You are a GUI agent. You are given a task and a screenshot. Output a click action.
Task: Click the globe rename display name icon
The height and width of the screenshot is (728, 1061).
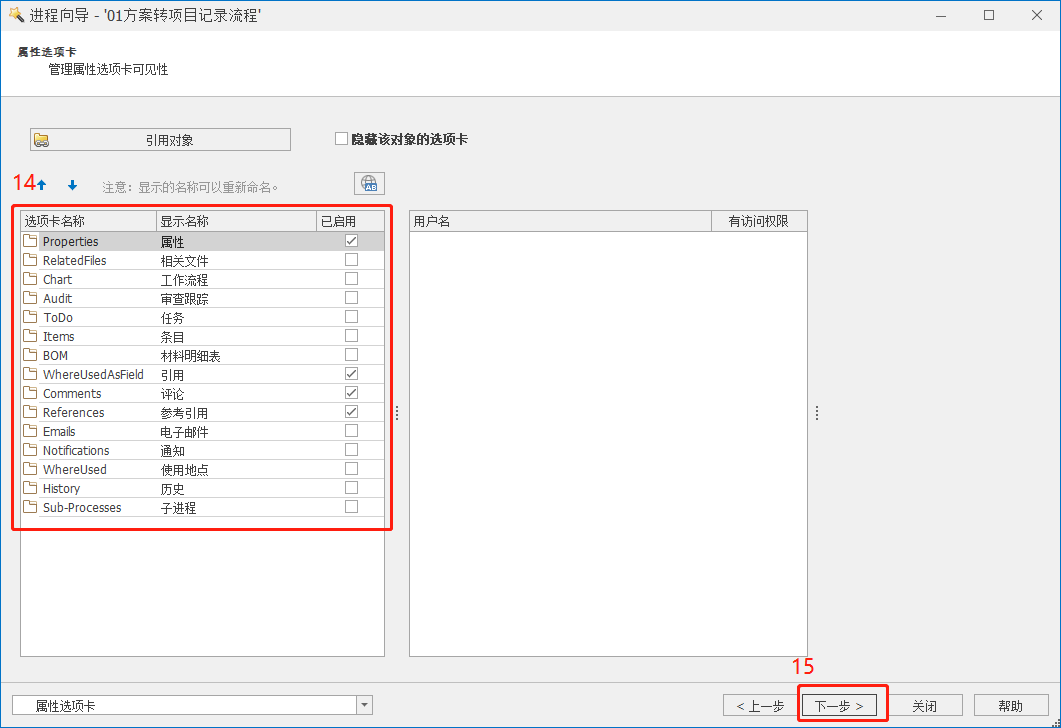[x=369, y=184]
